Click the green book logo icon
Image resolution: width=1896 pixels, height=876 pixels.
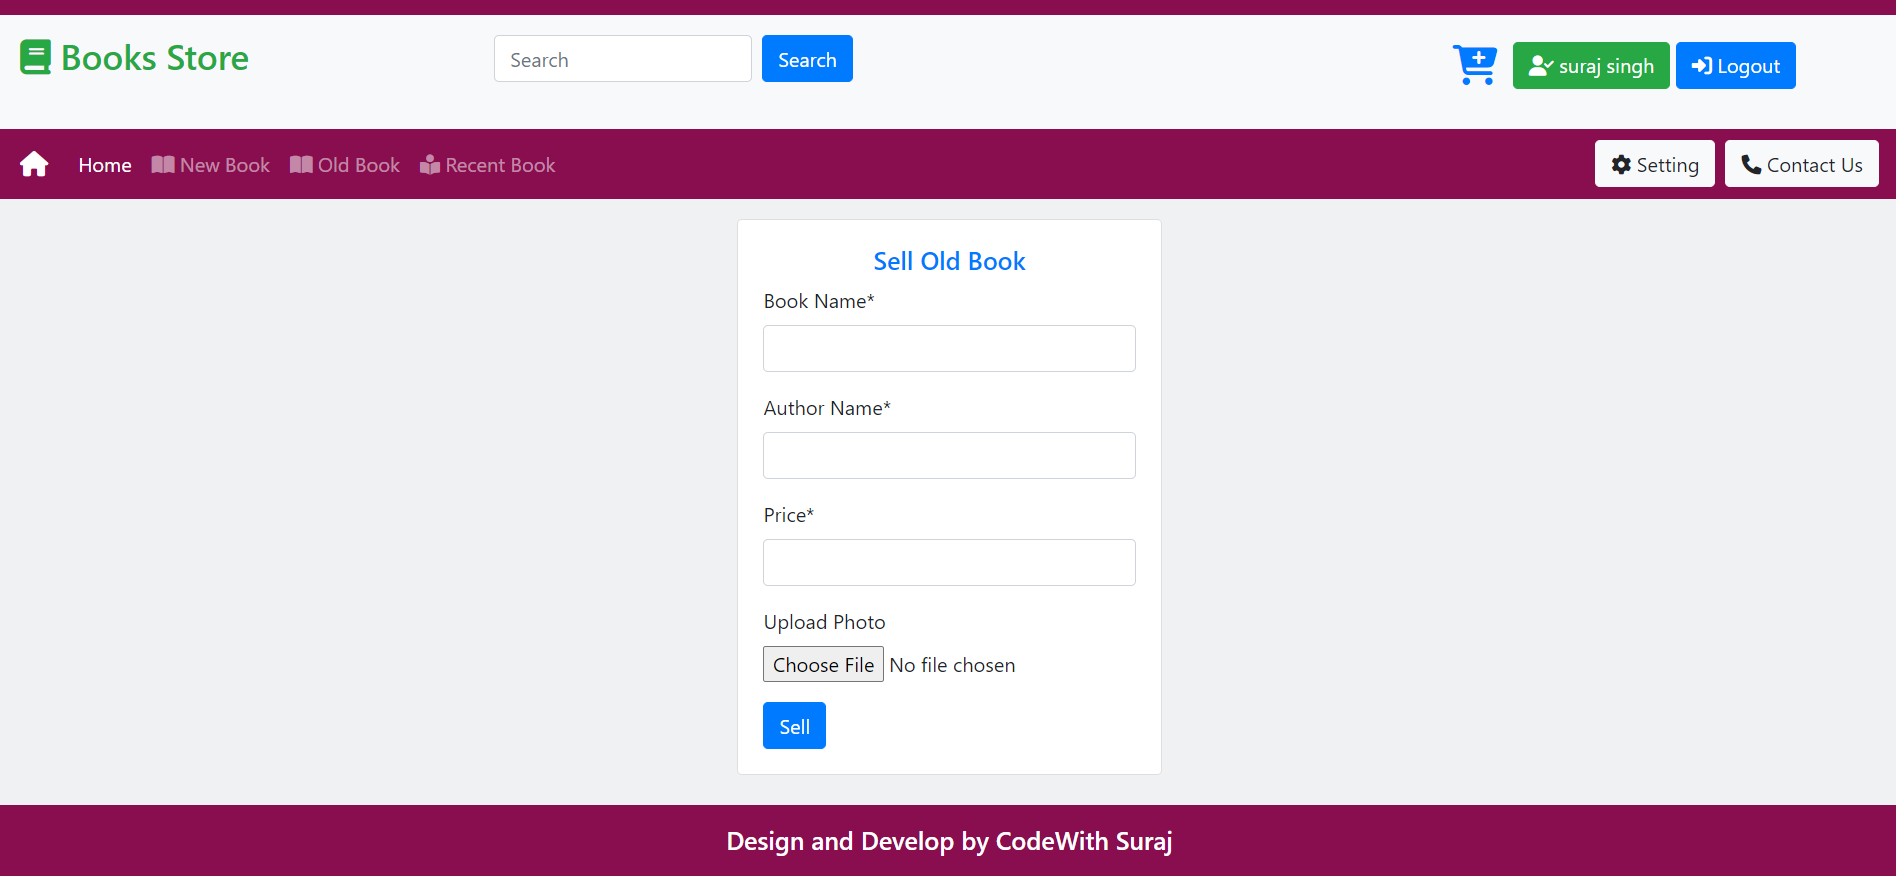tap(35, 57)
